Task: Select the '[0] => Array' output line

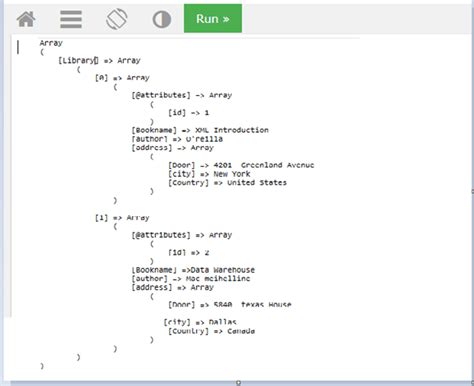Action: click(x=122, y=78)
